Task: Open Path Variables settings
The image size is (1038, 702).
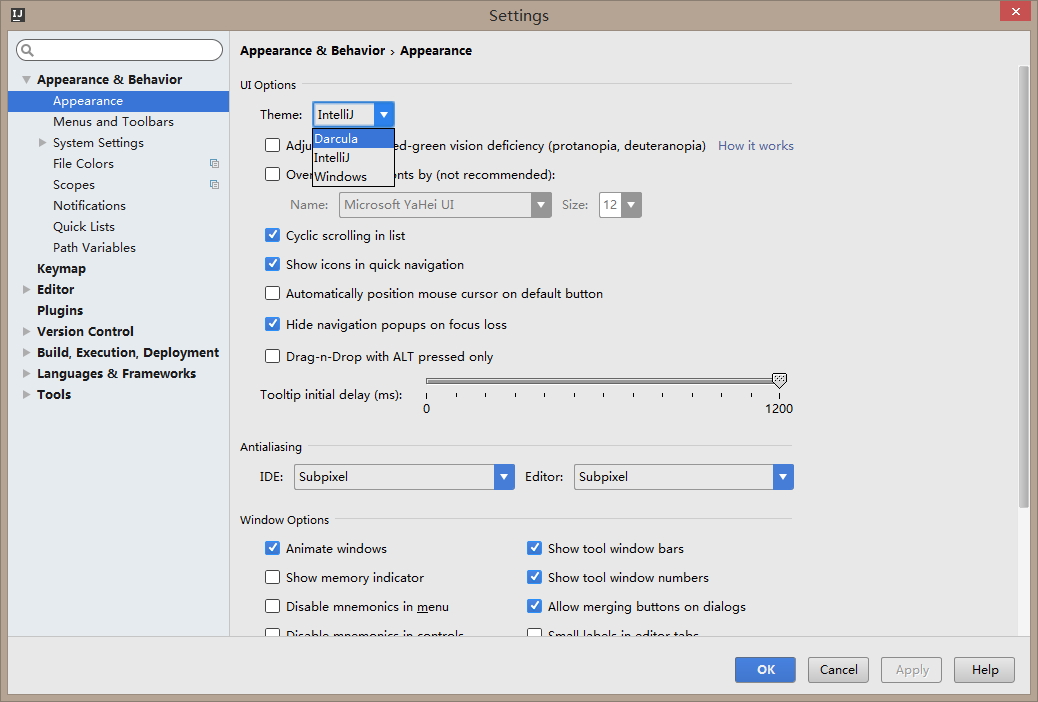Action: pos(95,248)
